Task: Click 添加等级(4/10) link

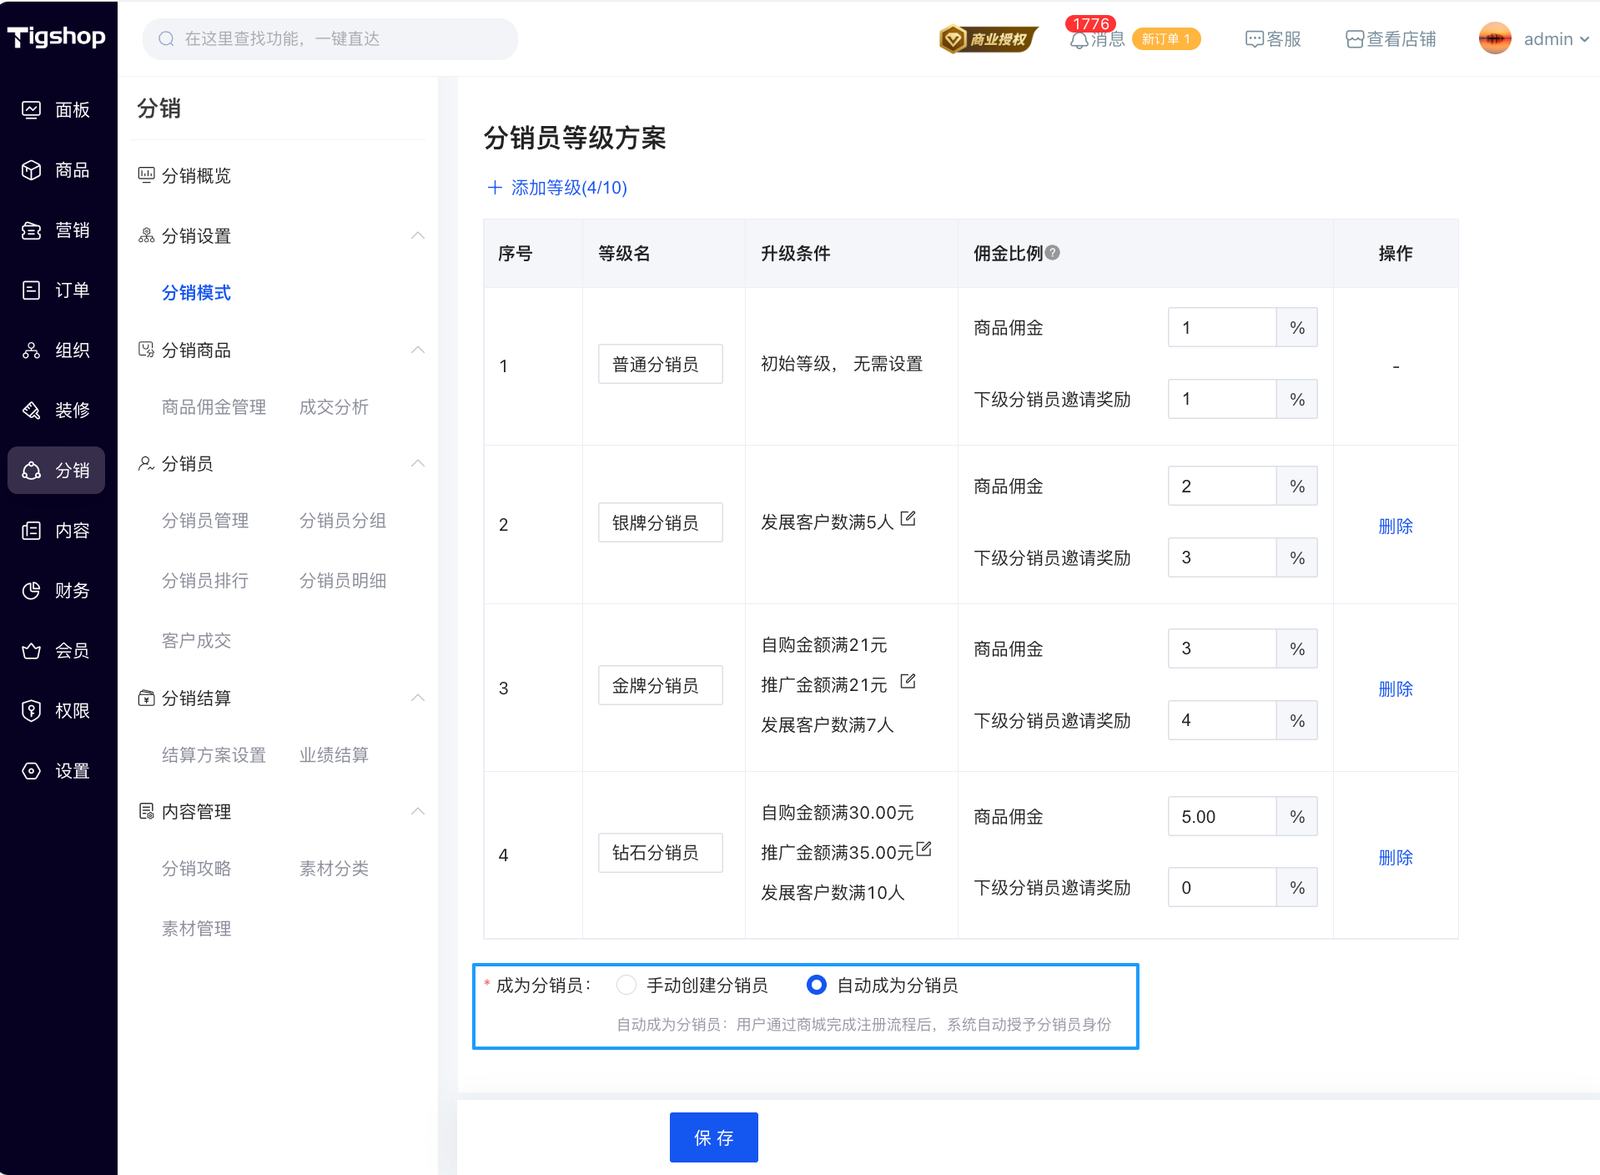Action: coord(557,188)
